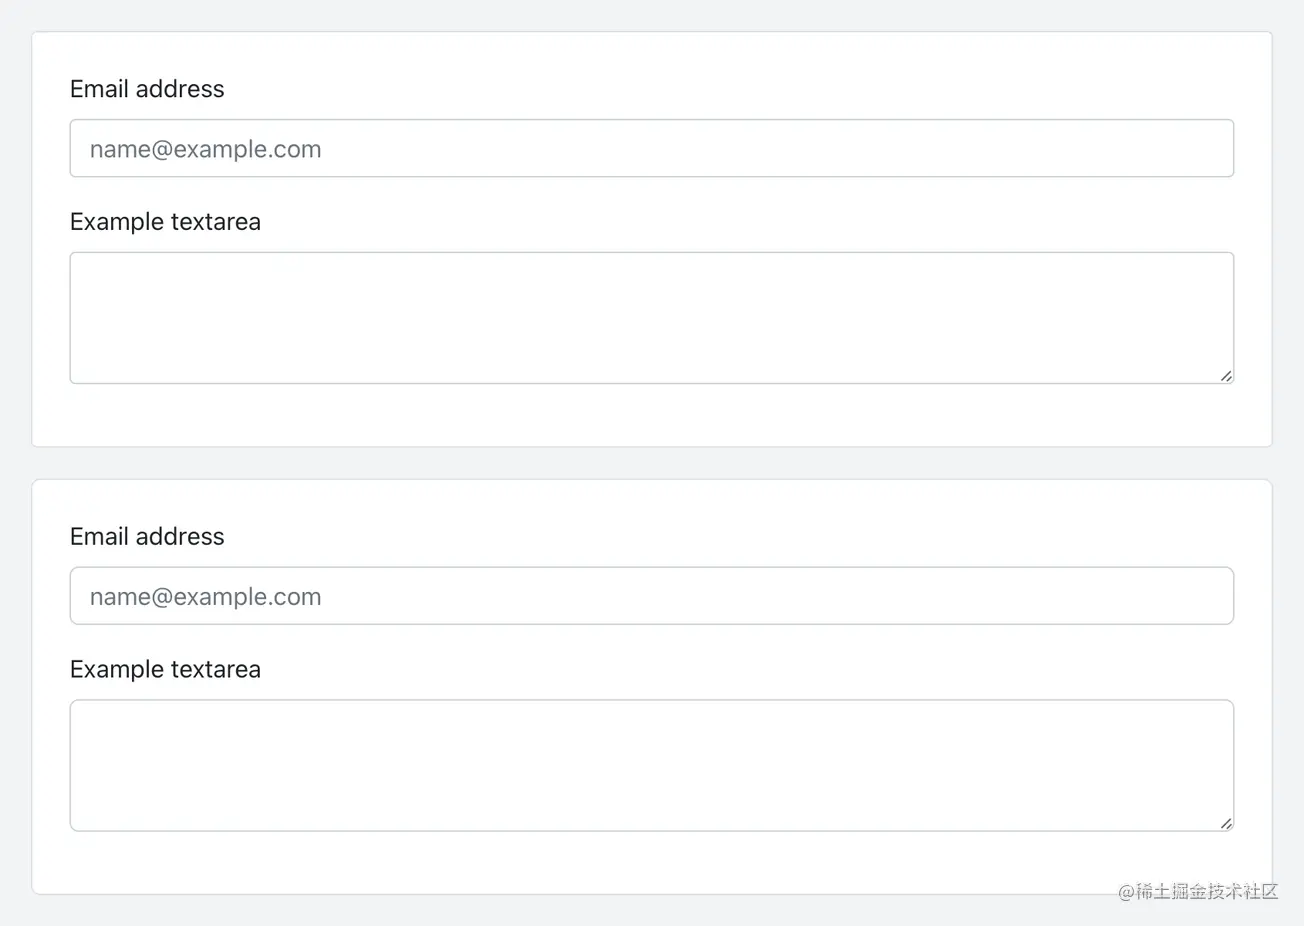This screenshot has height=926, width=1304.
Task: Click the name@example.com placeholder in first card
Action: click(x=206, y=150)
